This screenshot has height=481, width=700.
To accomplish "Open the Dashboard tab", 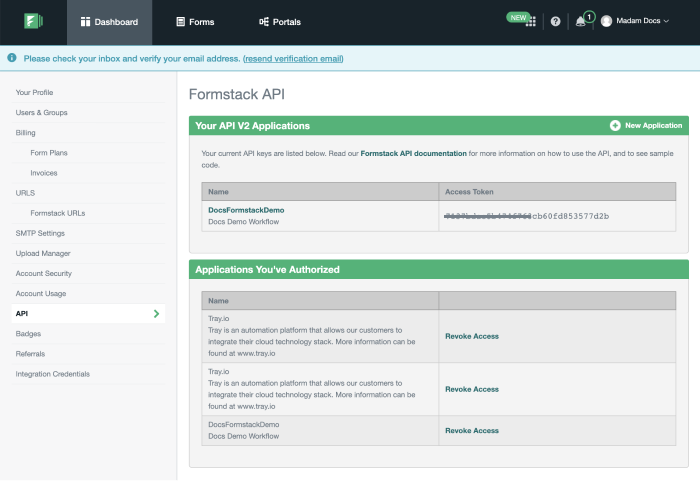I will point(109,22).
